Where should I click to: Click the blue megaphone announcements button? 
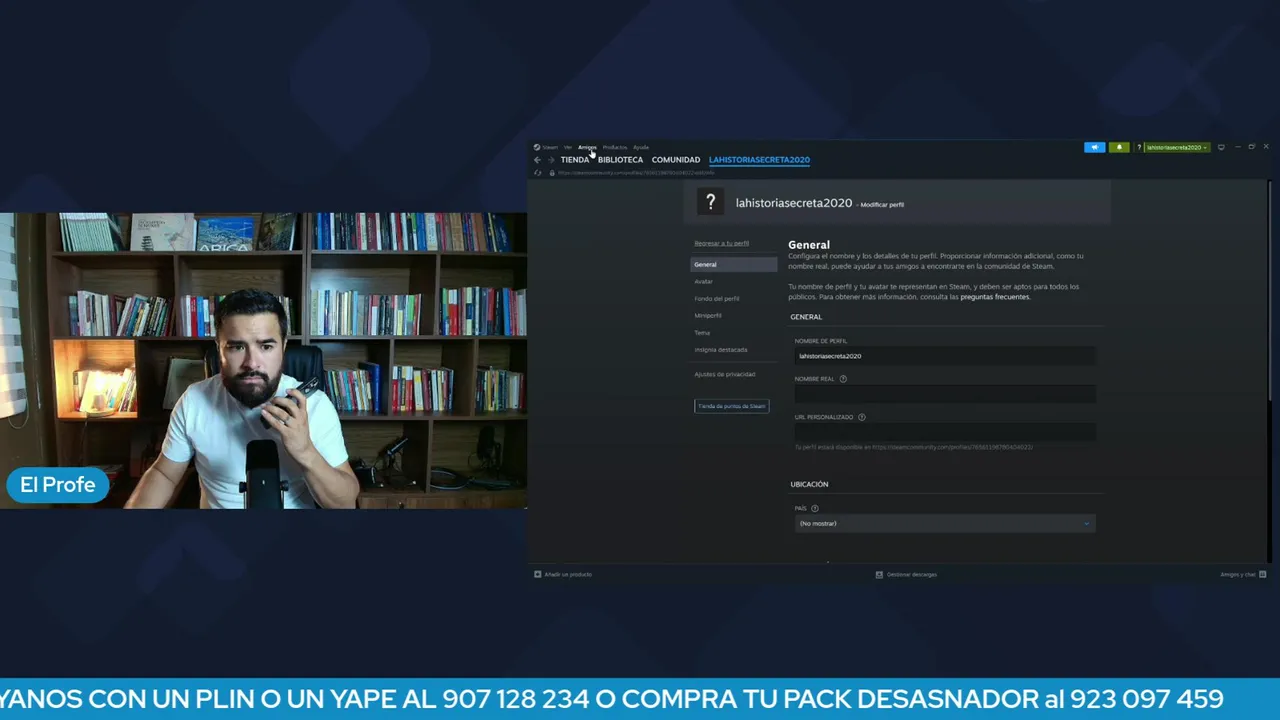tap(1094, 147)
